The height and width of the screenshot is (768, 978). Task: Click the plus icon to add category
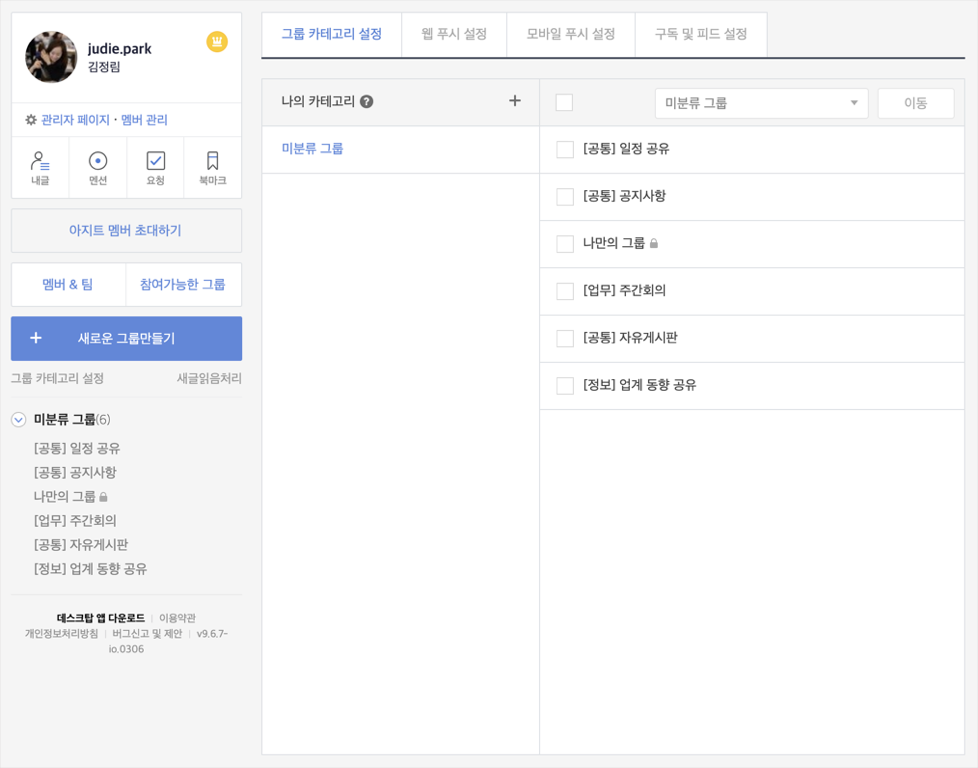click(x=515, y=101)
